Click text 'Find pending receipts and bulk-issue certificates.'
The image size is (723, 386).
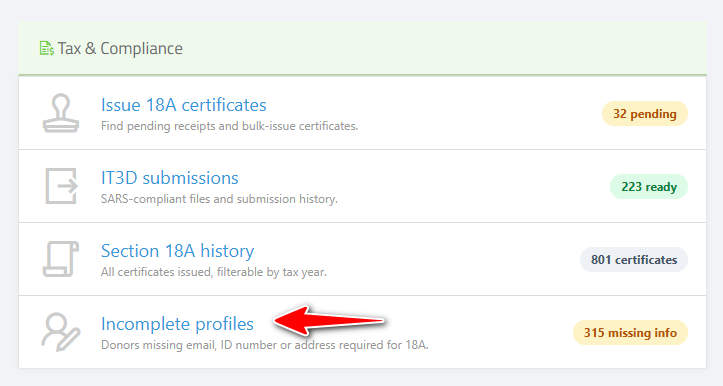pyautogui.click(x=229, y=126)
